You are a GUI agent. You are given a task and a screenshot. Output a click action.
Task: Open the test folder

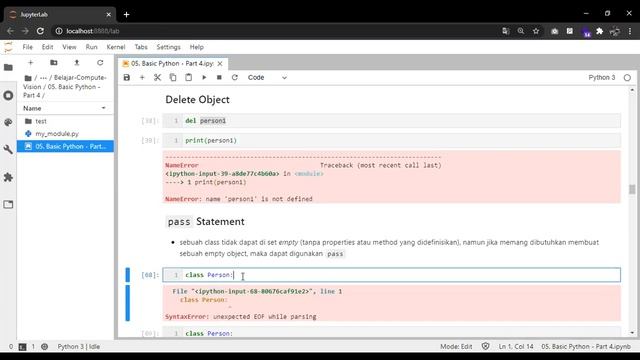(x=65, y=121)
